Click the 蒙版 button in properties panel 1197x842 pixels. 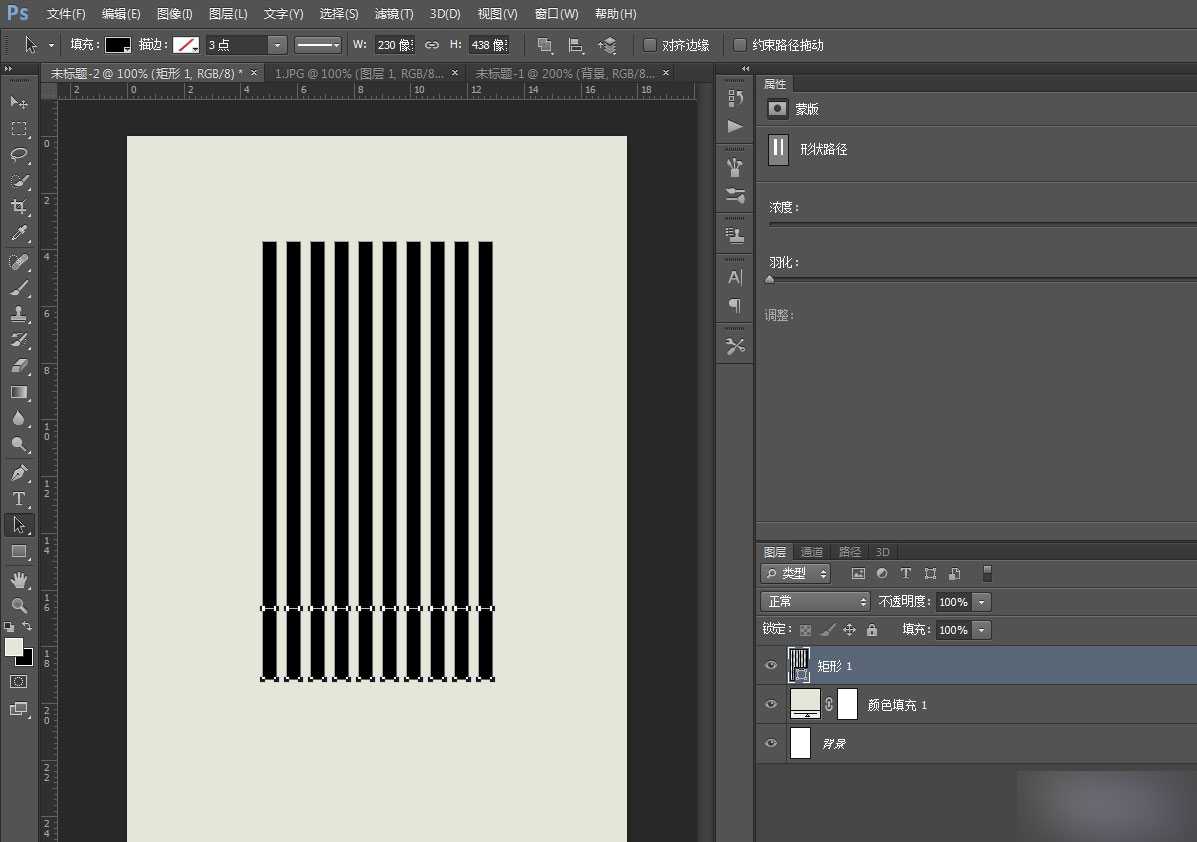point(777,109)
